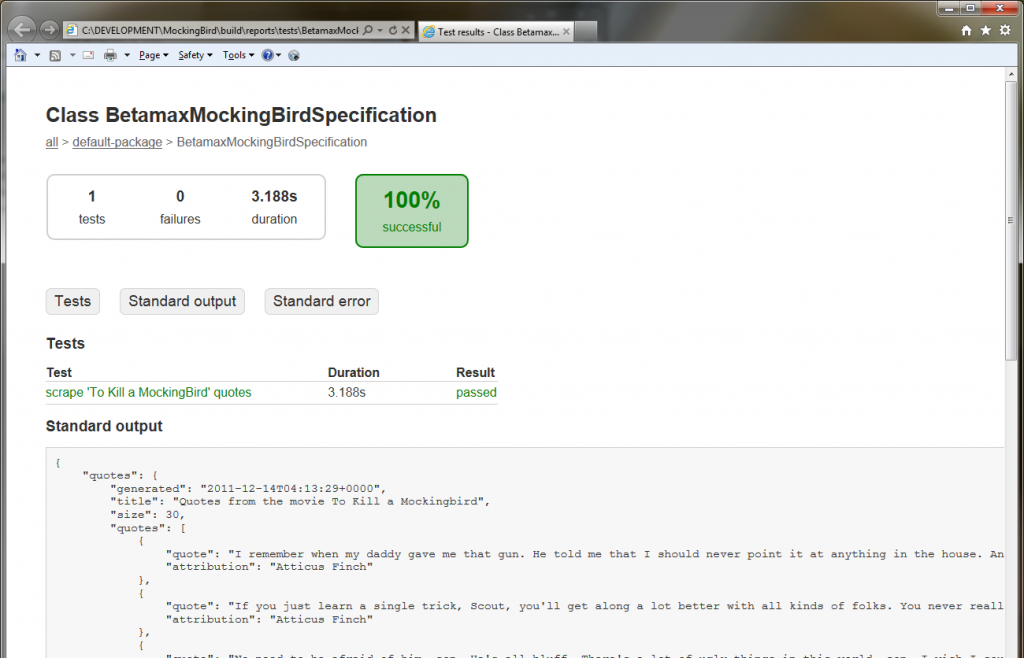This screenshot has height=658, width=1024.
Task: Click the vertical scrollbar thumb
Action: (x=1011, y=220)
